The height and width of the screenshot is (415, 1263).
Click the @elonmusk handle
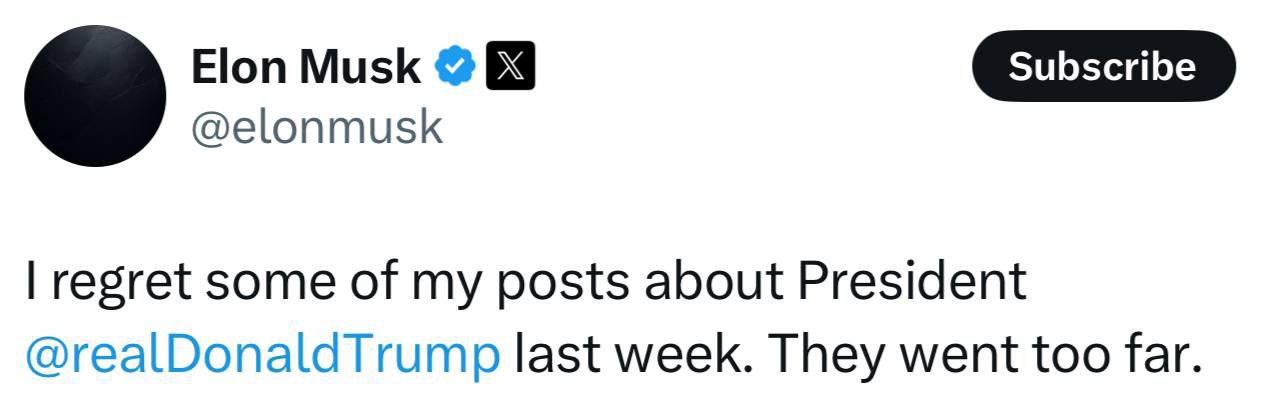(316, 127)
